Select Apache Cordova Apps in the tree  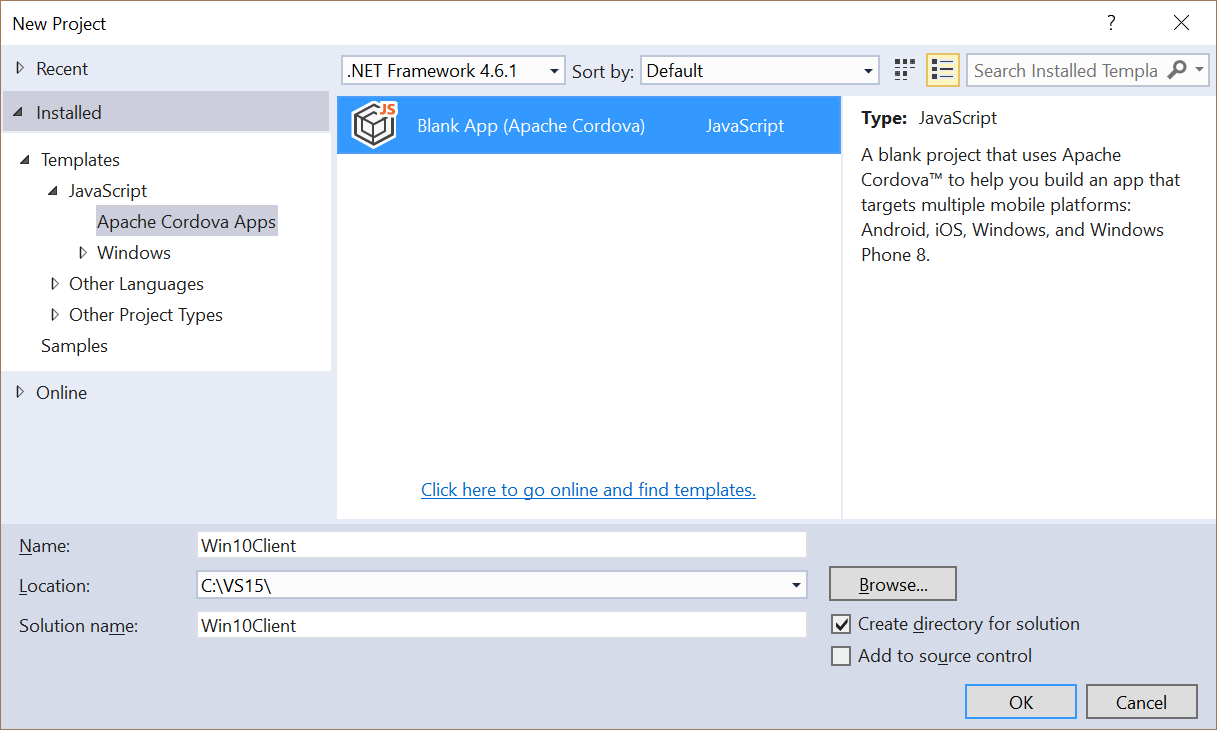(x=186, y=220)
